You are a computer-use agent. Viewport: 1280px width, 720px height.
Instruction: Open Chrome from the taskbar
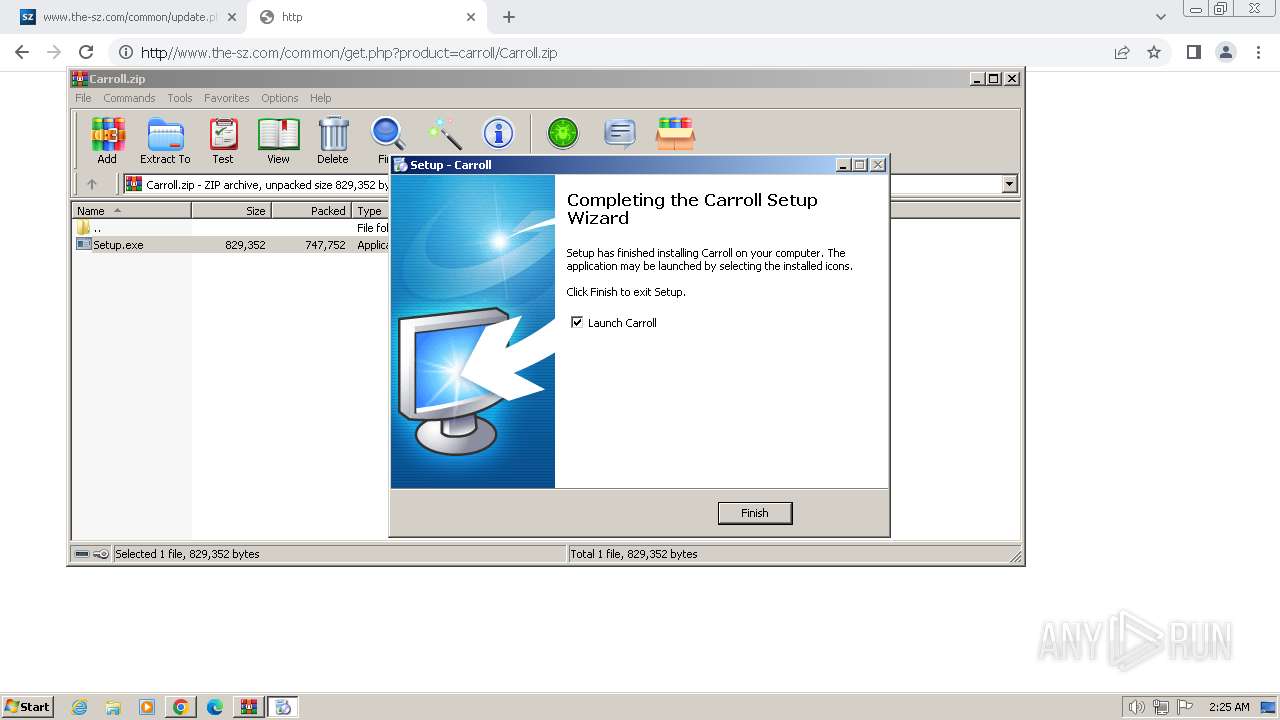click(180, 707)
